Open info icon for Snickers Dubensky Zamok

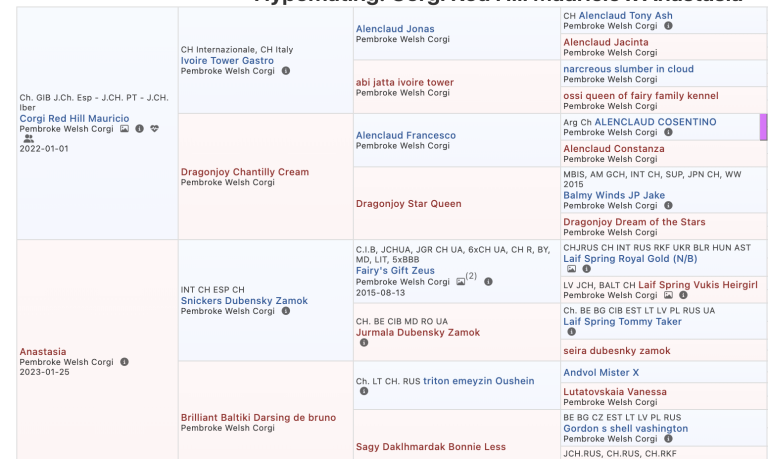(286, 311)
